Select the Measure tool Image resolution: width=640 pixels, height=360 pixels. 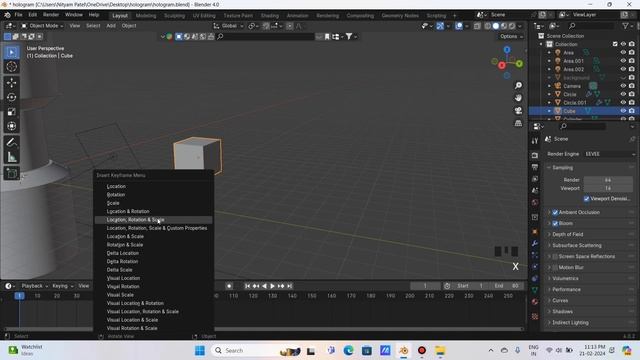tap(11, 157)
